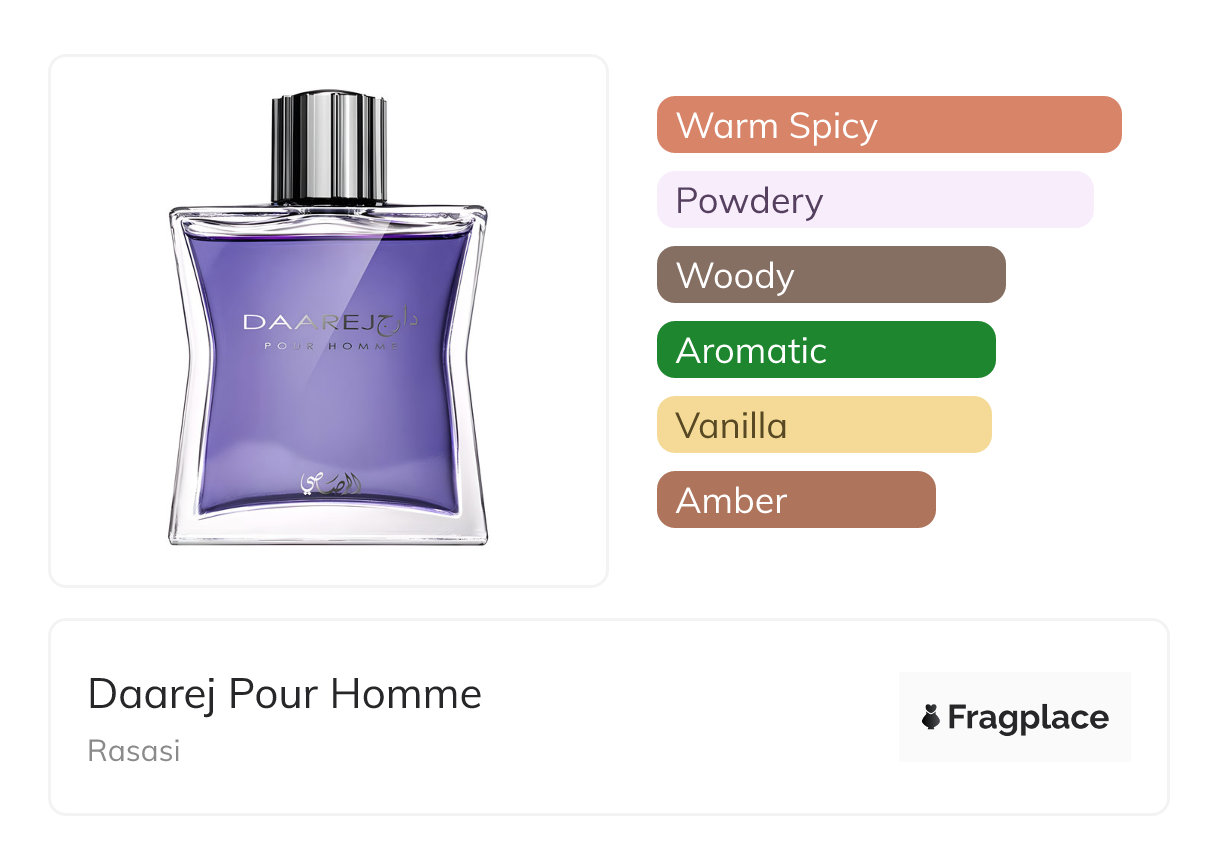
Task: Click the POUR HOMME text on the bottle
Action: [x=332, y=347]
